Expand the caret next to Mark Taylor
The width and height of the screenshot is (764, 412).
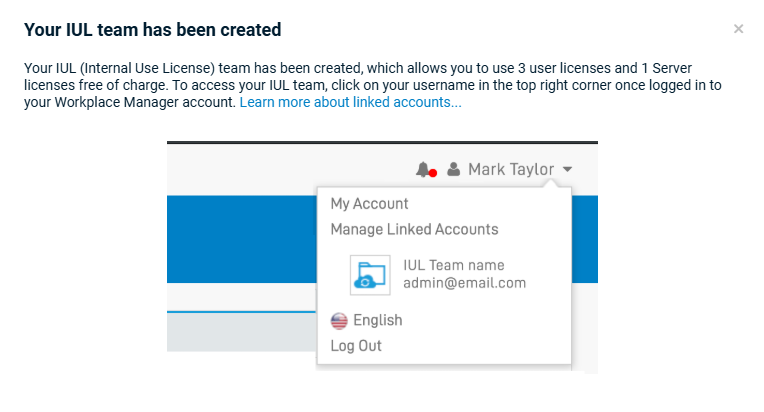(x=567, y=170)
